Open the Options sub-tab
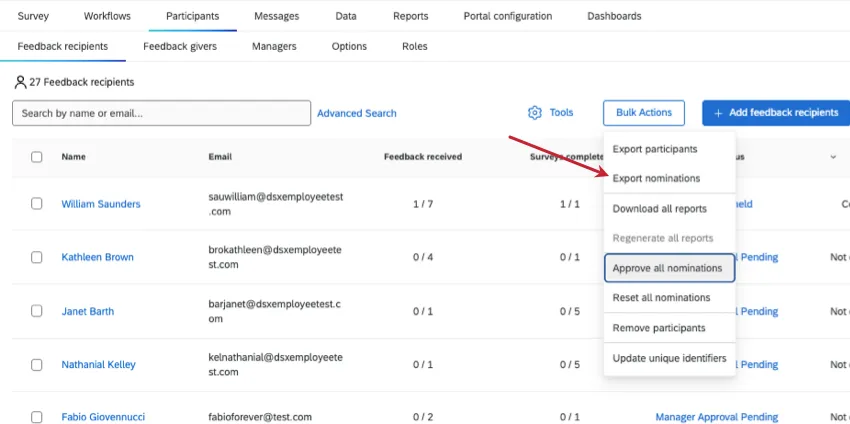 pos(349,46)
